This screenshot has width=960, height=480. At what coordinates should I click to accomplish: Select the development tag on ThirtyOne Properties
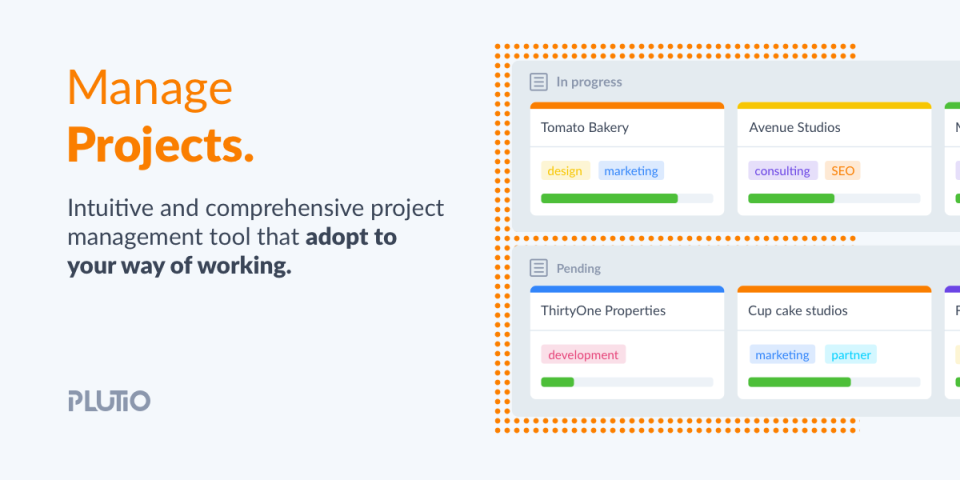(583, 354)
